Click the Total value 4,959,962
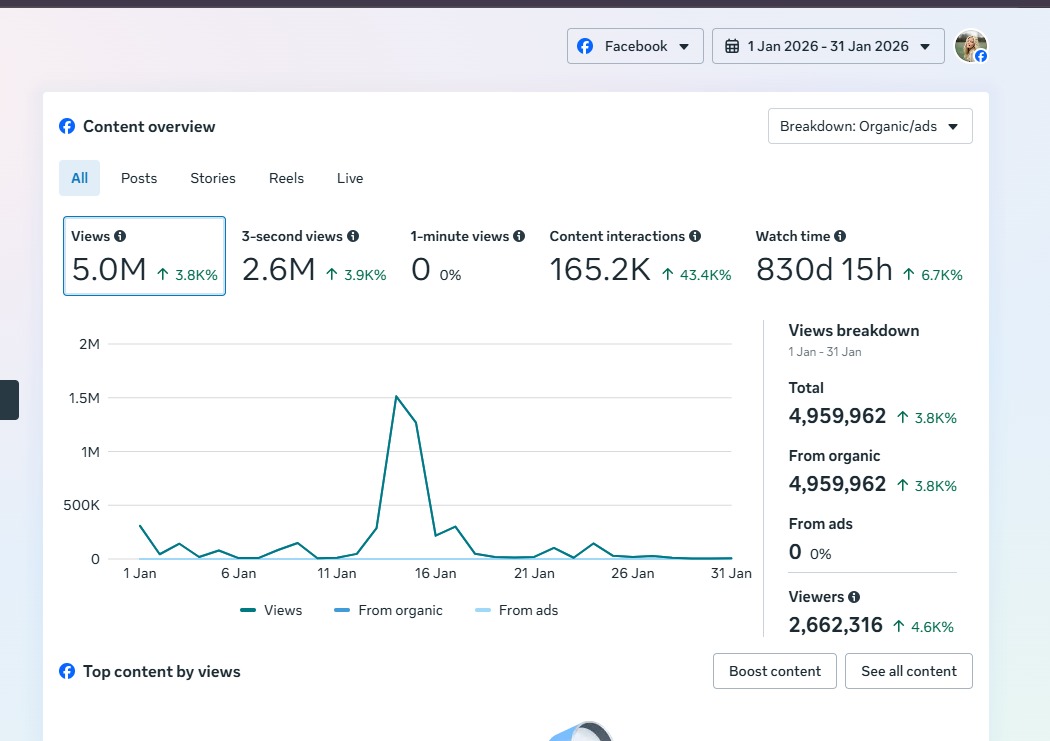1050x741 pixels. (x=837, y=416)
